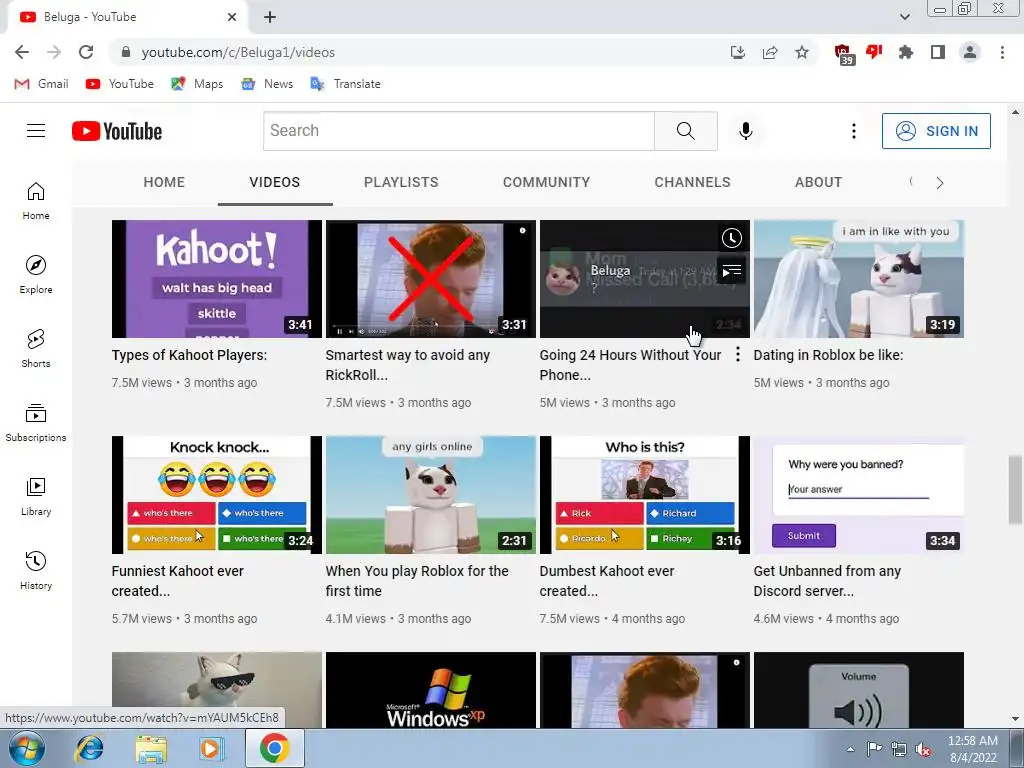
Task: Open Types of Kahoot Players thumbnail
Action: coord(217,279)
